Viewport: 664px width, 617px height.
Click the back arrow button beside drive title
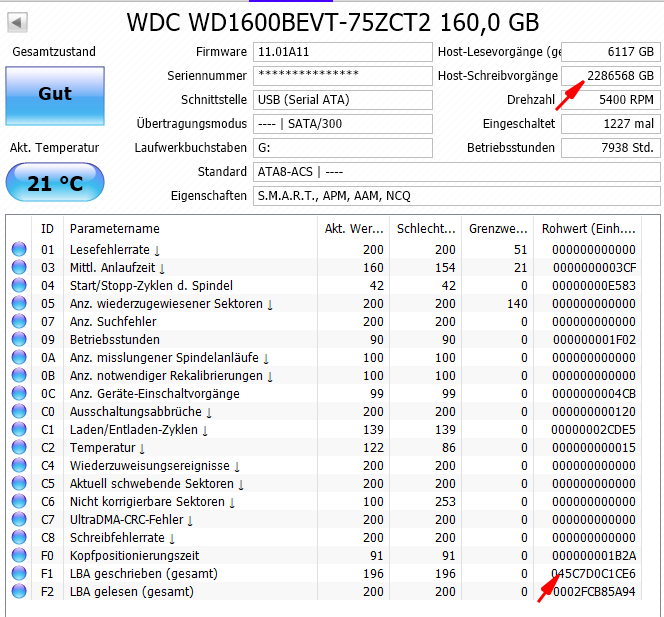click(17, 22)
